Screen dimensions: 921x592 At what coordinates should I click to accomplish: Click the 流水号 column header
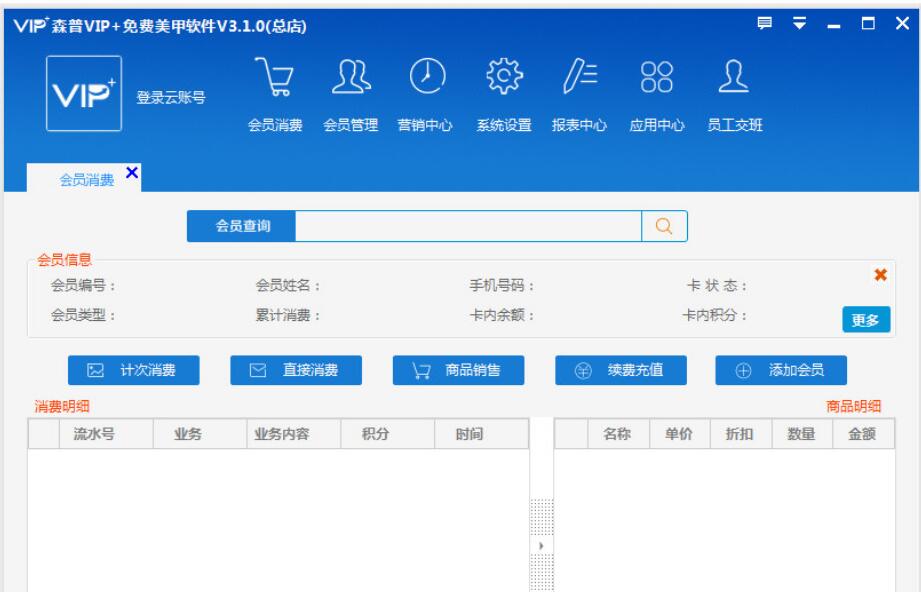click(106, 434)
